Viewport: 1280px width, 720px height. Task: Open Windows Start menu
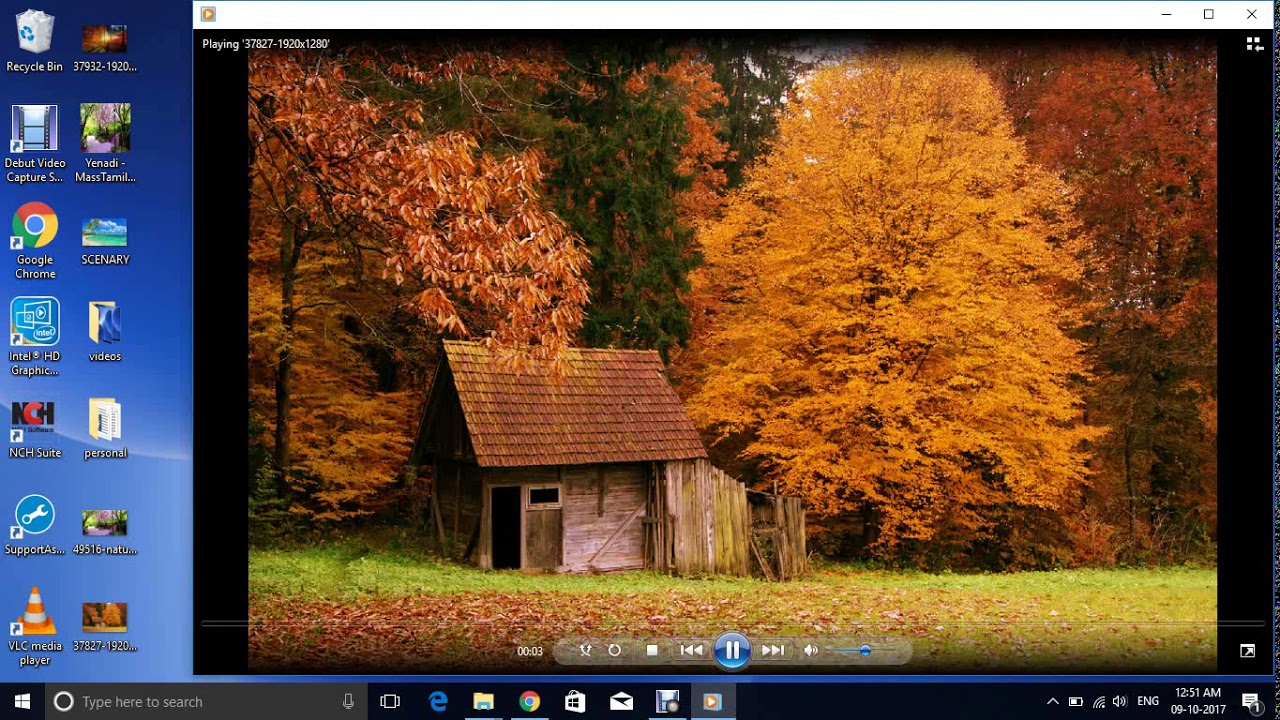22,702
